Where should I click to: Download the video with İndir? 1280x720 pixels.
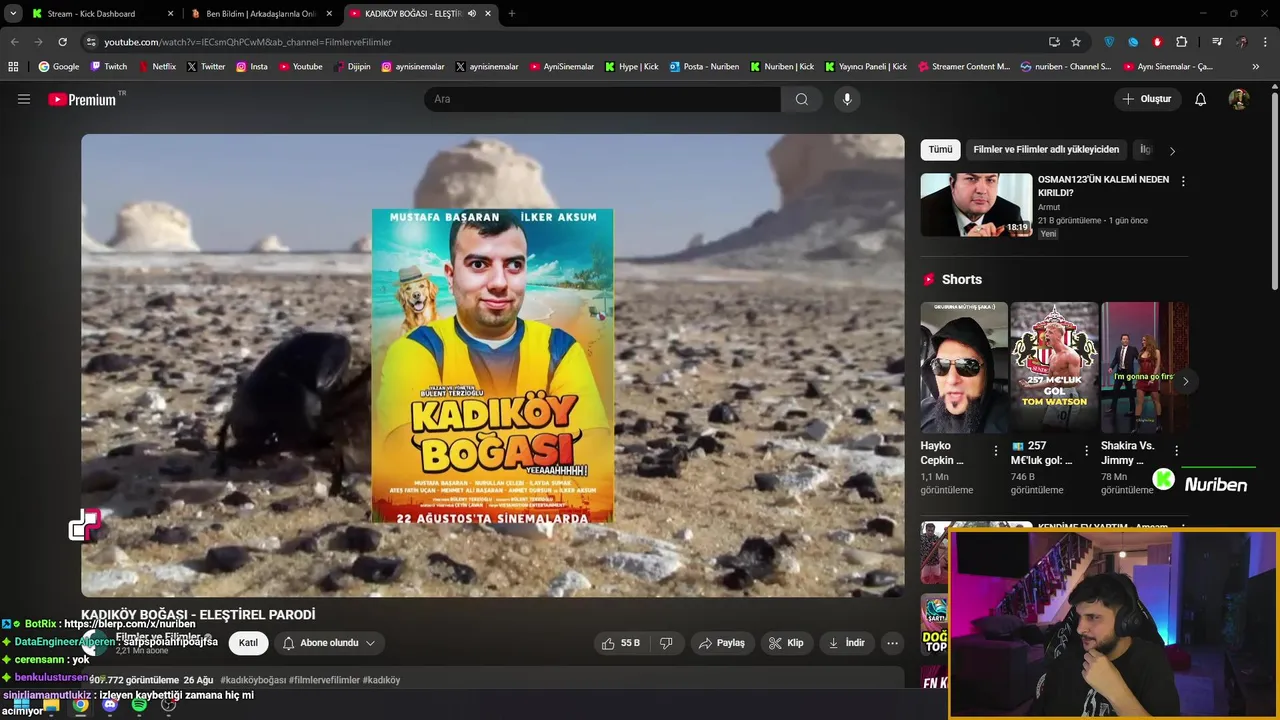coord(846,643)
